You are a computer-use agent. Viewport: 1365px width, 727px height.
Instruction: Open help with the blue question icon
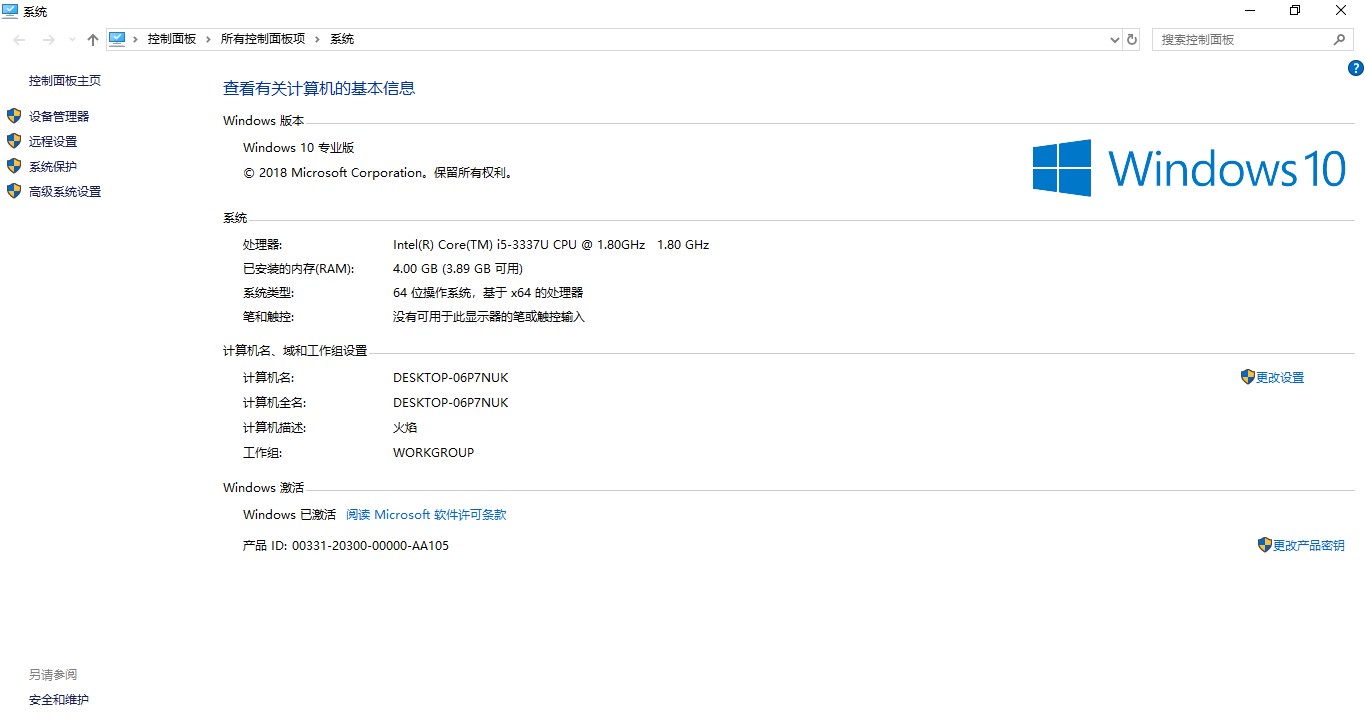click(x=1356, y=68)
